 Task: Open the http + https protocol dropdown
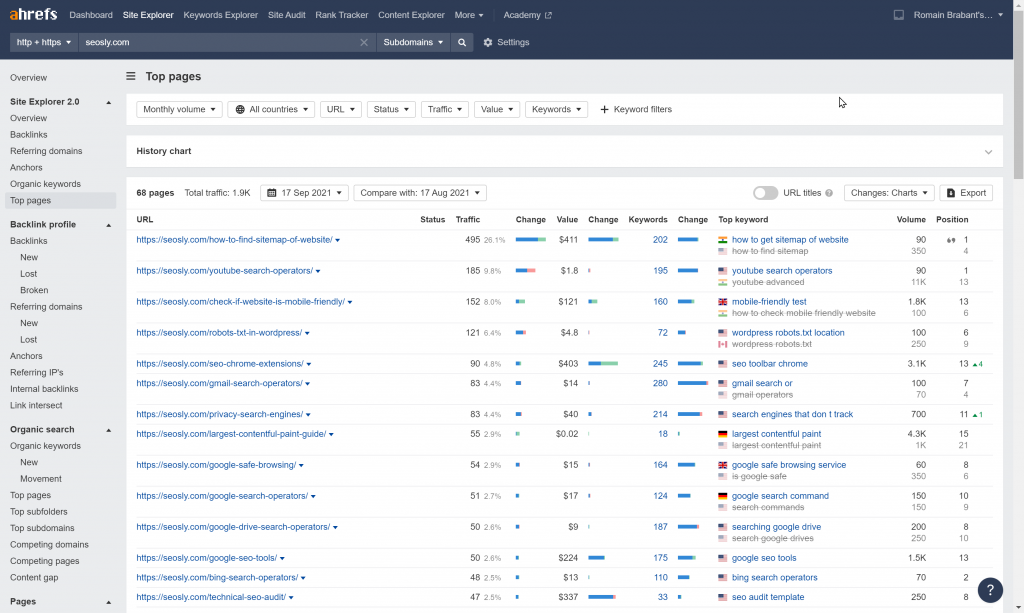click(x=44, y=42)
